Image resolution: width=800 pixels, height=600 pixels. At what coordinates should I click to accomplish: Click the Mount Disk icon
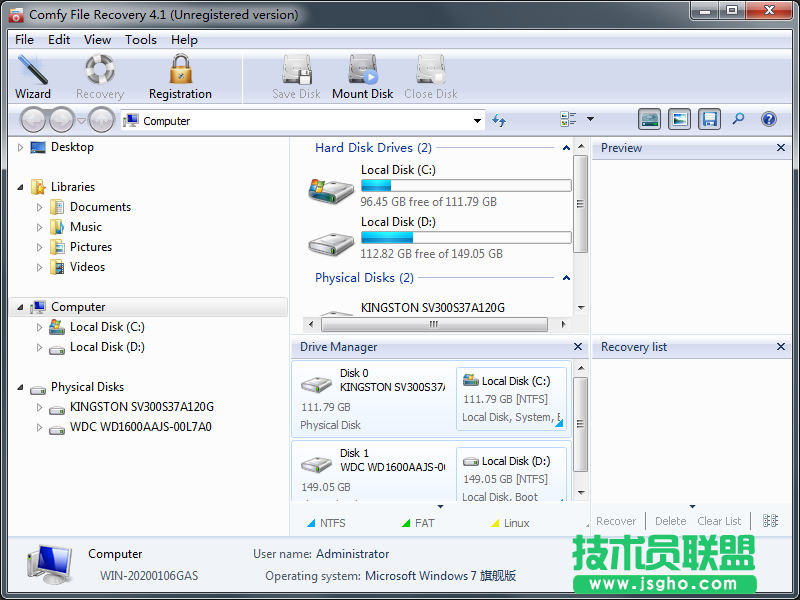362,76
